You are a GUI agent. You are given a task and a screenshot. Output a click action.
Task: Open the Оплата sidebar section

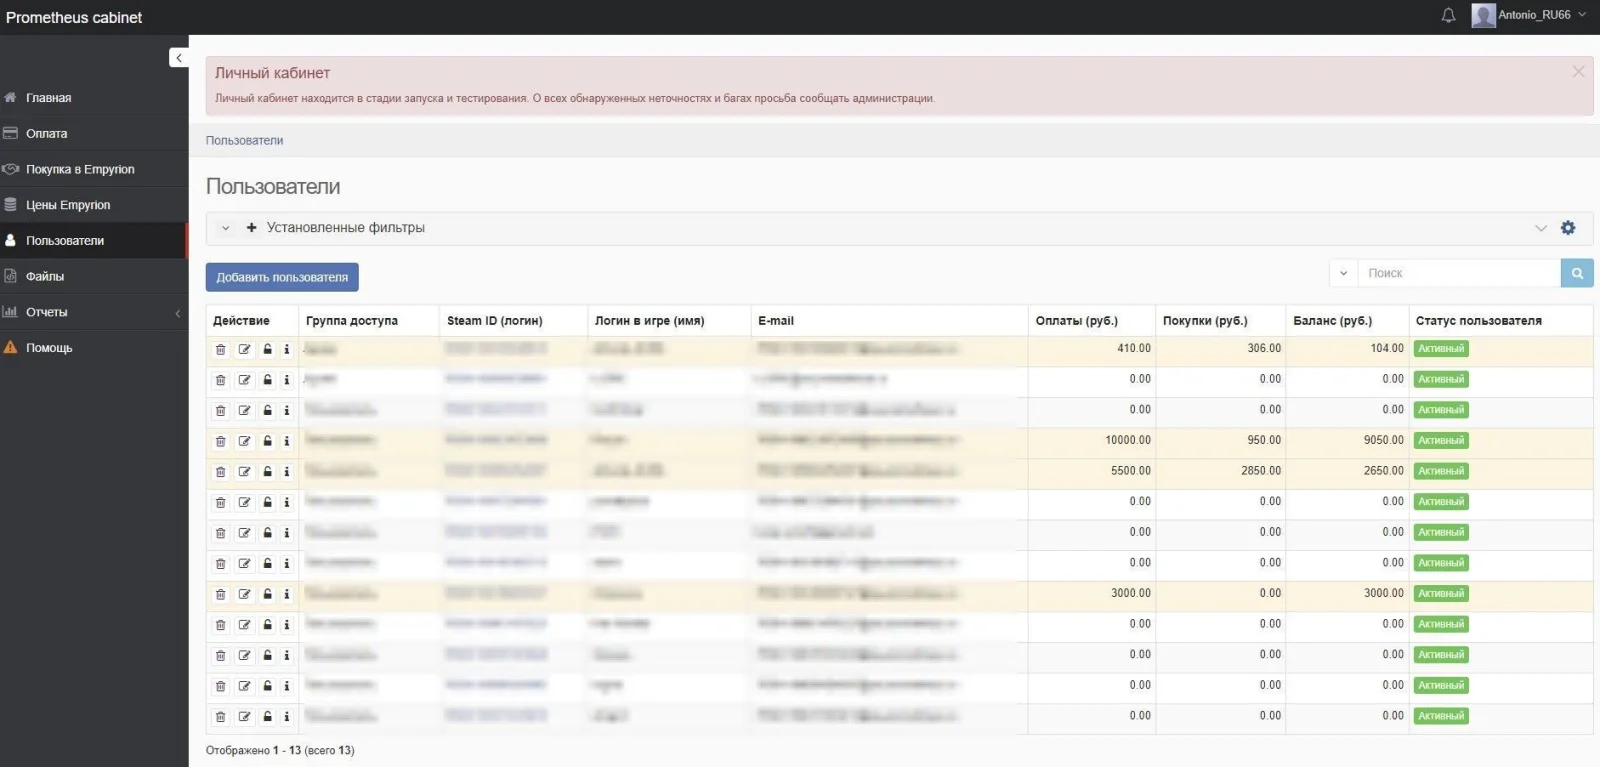point(47,134)
